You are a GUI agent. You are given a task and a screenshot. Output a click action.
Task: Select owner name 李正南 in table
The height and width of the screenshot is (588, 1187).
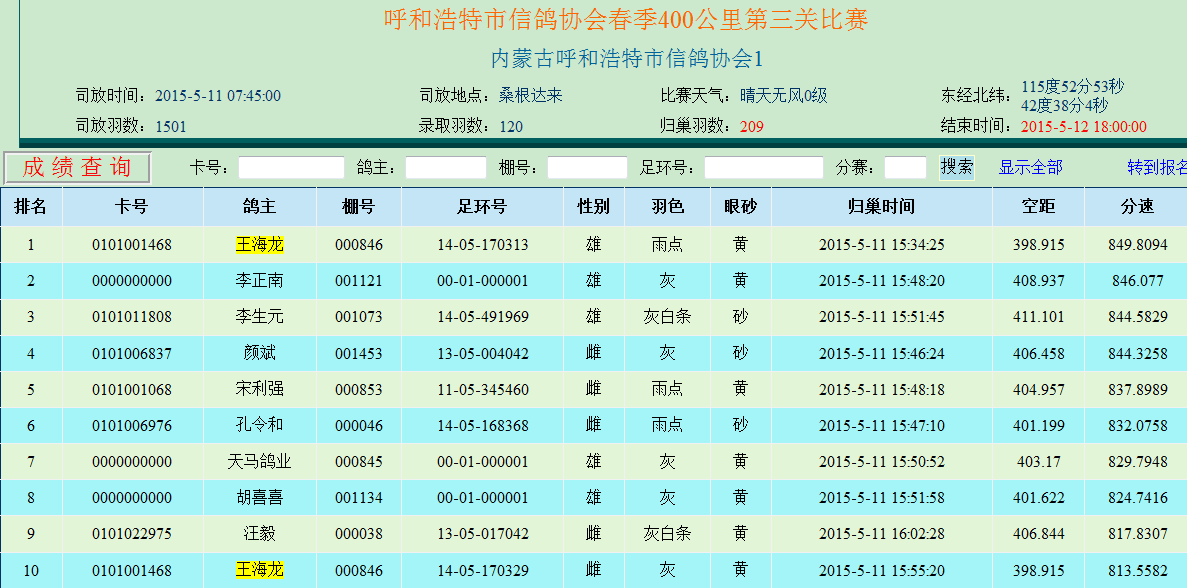coord(259,281)
